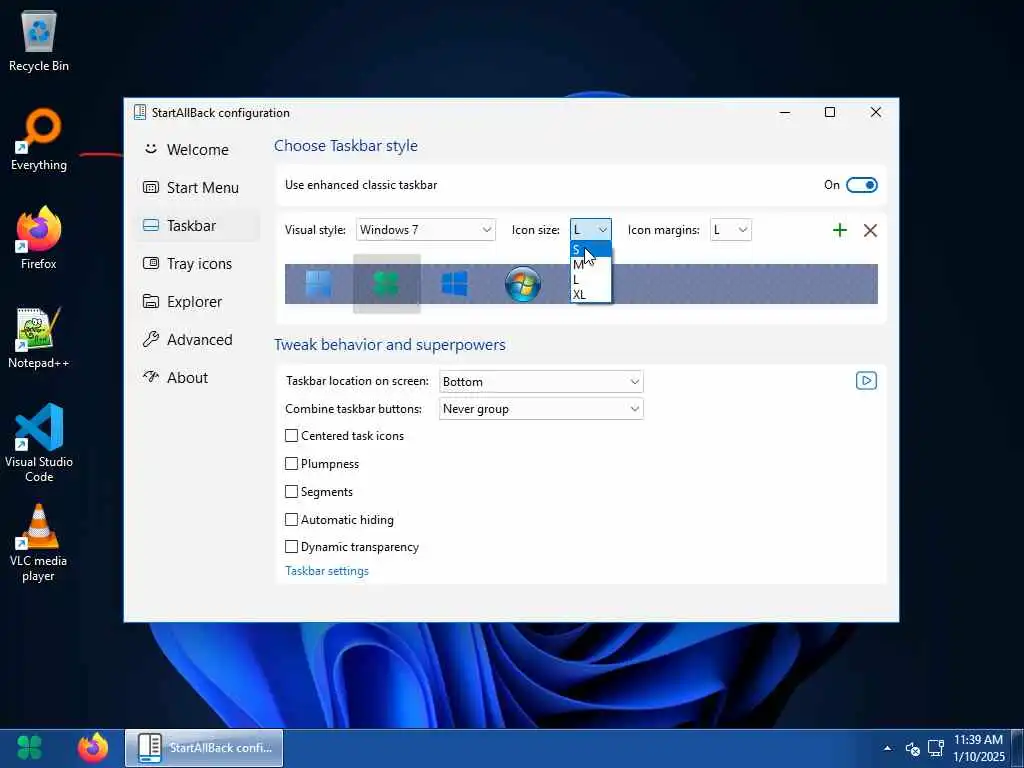
Task: Open Everything search desktop shortcut
Action: (39, 140)
